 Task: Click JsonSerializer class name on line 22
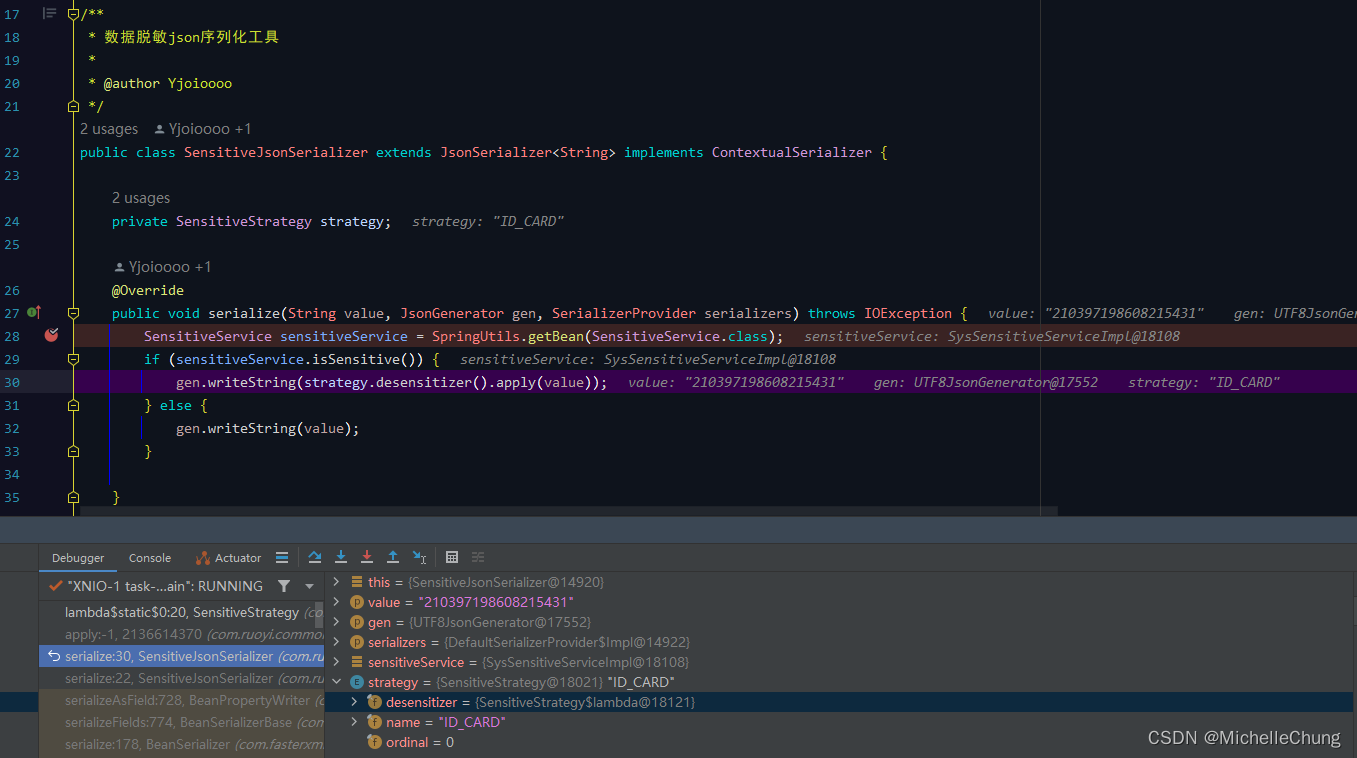[496, 152]
